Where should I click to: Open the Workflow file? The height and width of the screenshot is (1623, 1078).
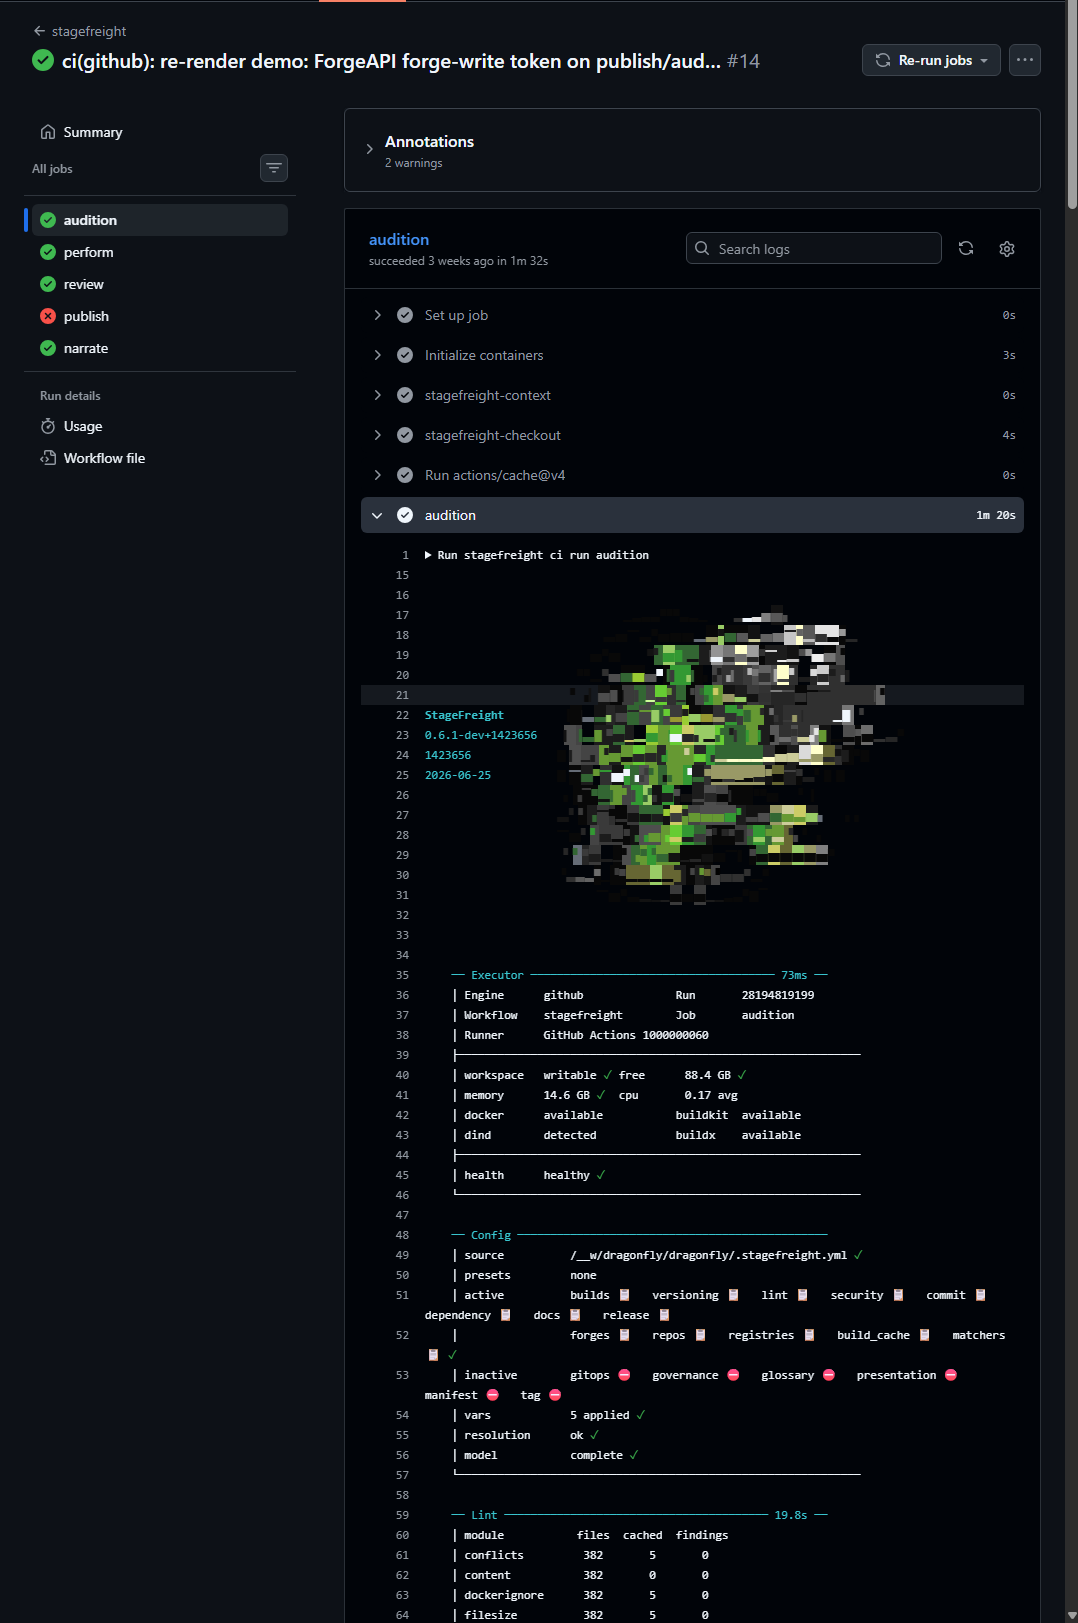[104, 458]
